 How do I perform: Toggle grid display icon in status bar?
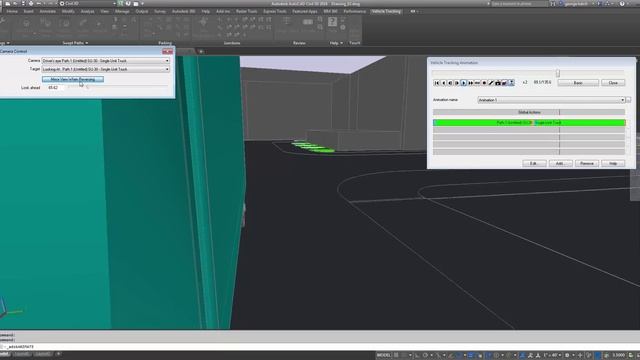[396, 355]
